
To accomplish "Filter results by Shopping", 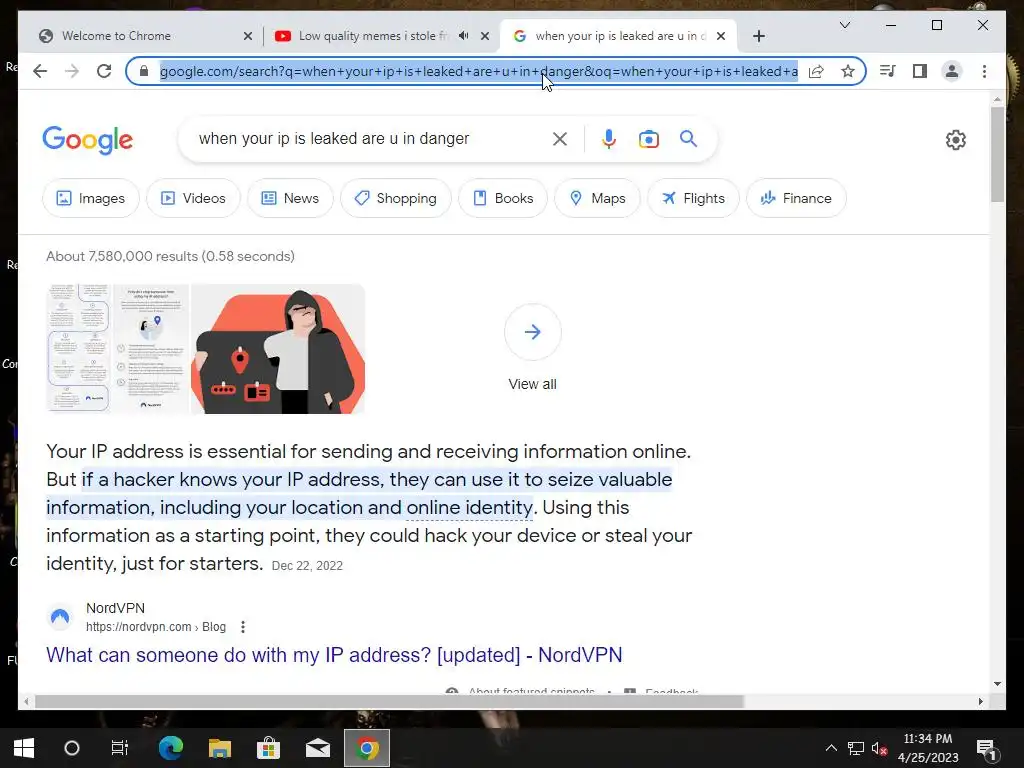I will pos(396,198).
